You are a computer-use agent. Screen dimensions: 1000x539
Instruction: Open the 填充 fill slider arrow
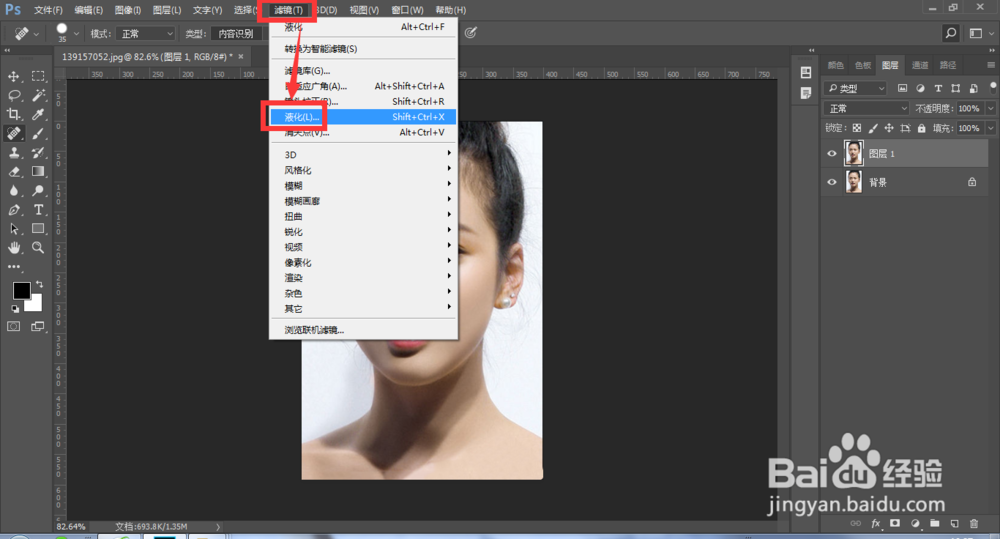click(x=990, y=128)
